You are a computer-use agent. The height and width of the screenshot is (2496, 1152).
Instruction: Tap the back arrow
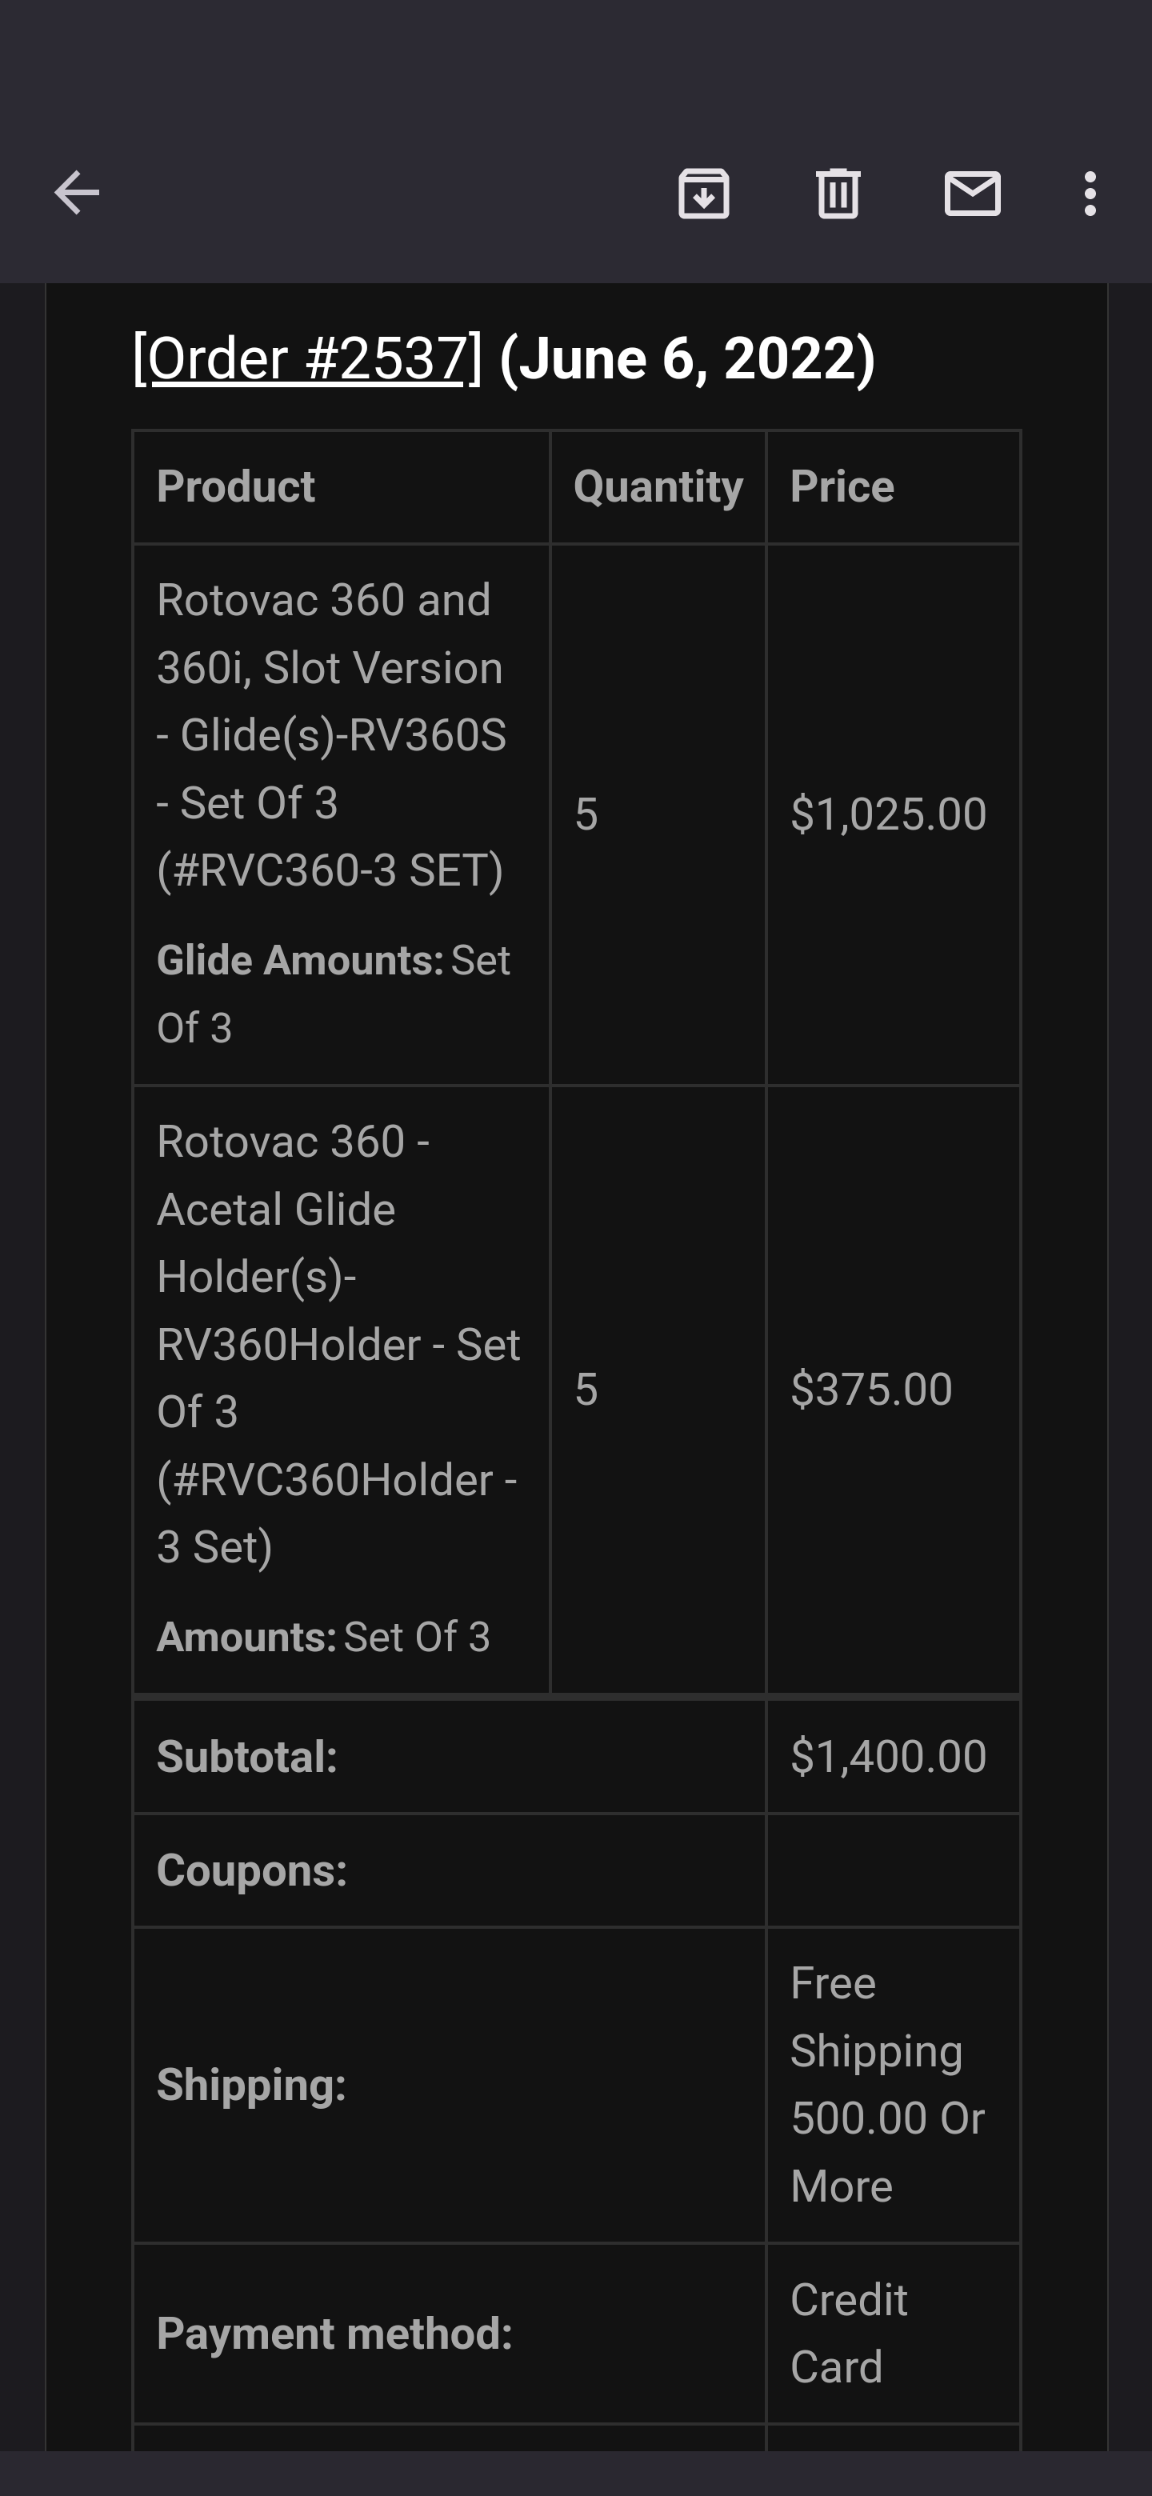tap(77, 193)
